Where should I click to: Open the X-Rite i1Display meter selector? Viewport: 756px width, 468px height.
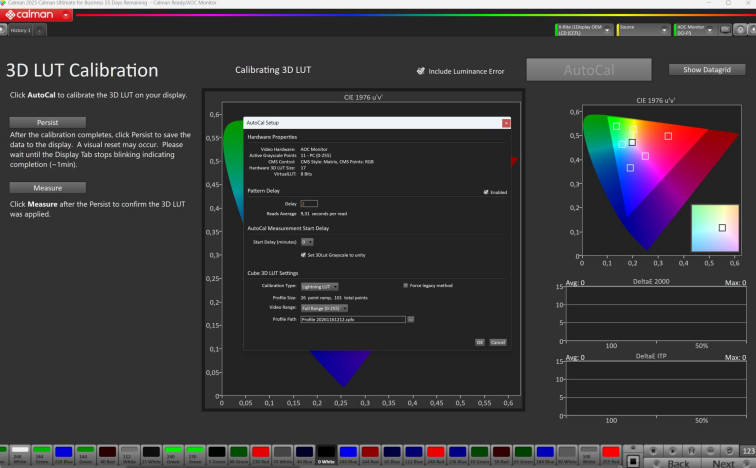pos(583,31)
